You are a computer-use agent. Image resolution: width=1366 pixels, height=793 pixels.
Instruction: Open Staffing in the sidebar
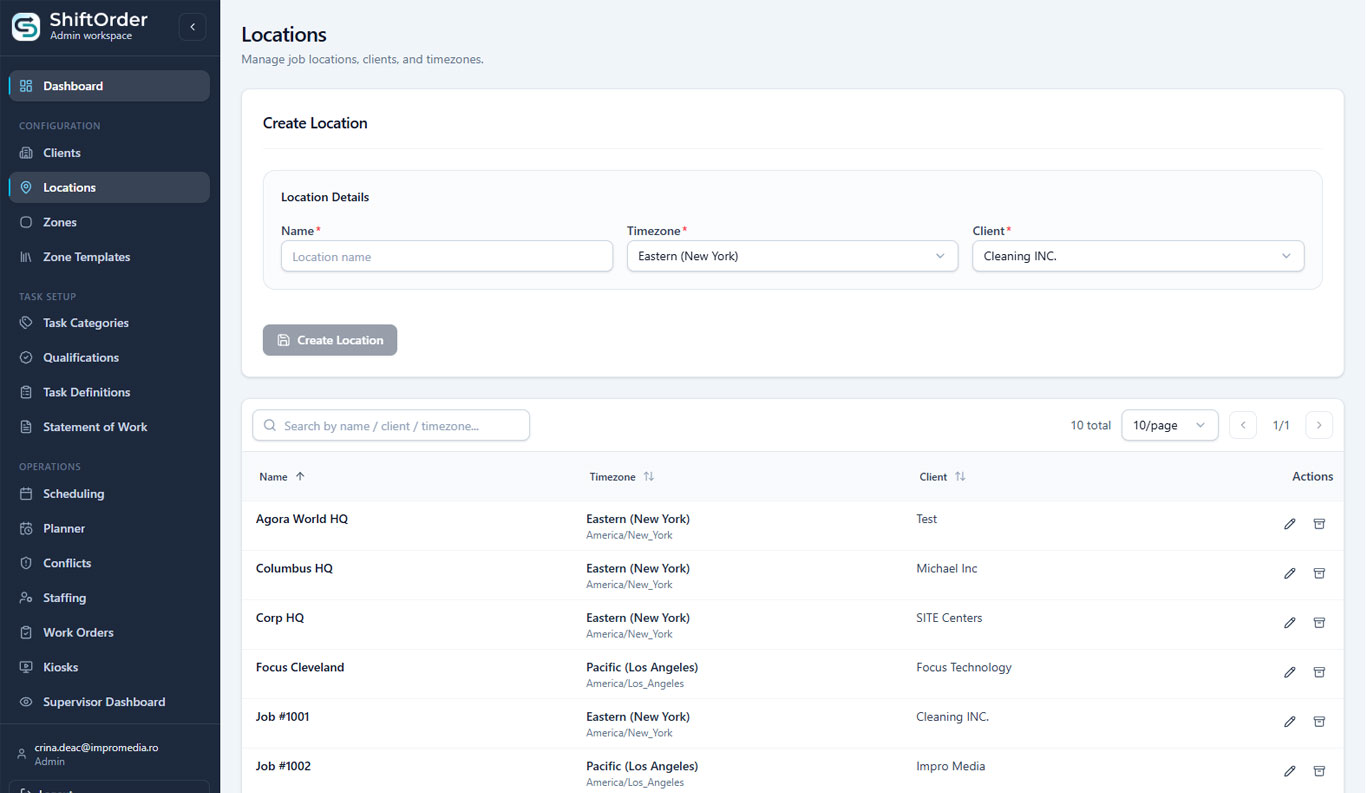tap(109, 598)
